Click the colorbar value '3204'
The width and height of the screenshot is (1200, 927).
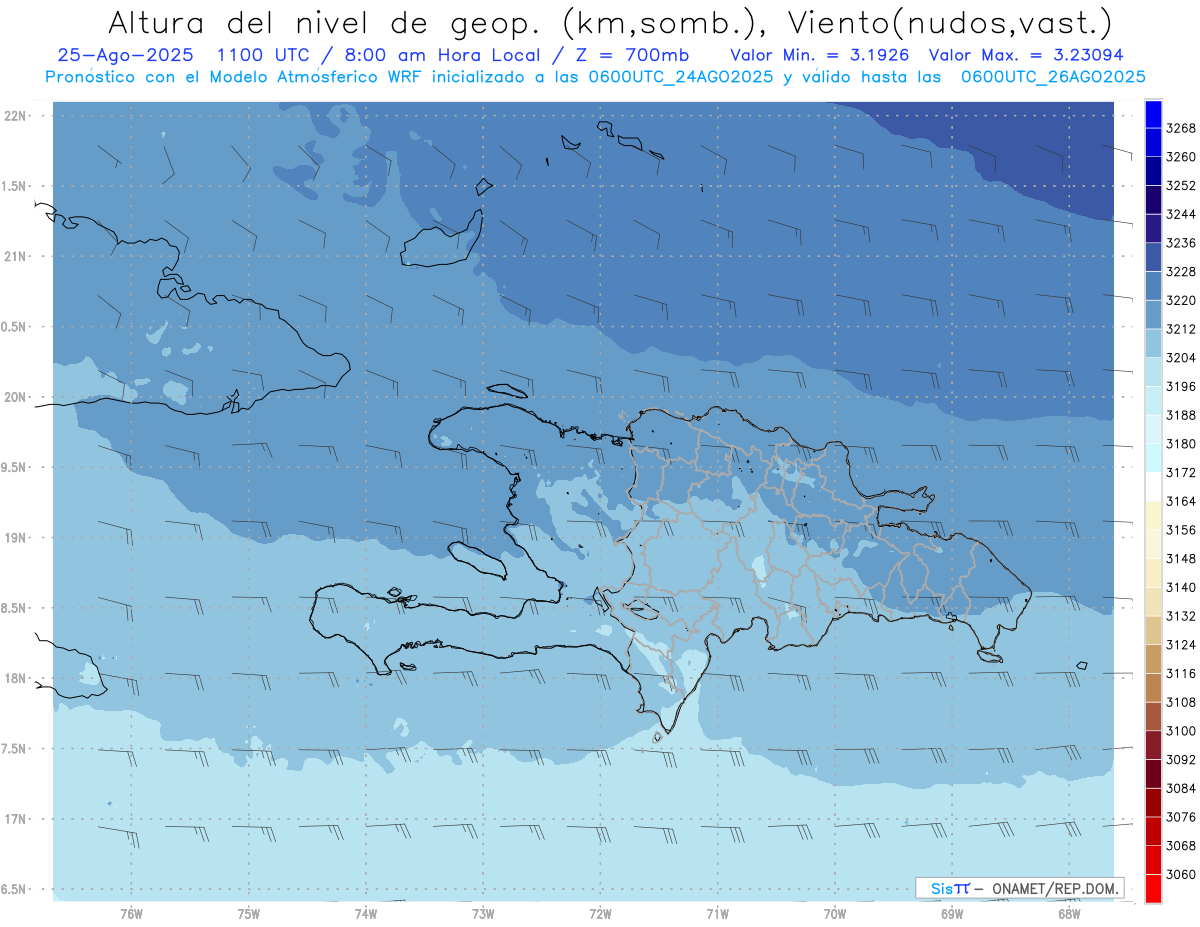[x=1181, y=358]
